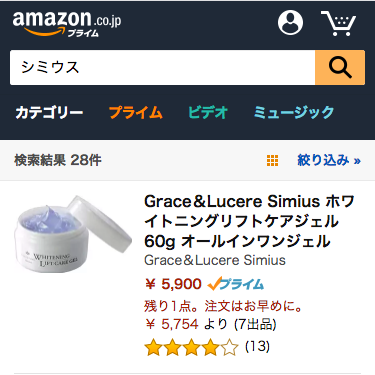375x375 pixels.
Task: Go to the ビデオ tab
Action: 208,112
